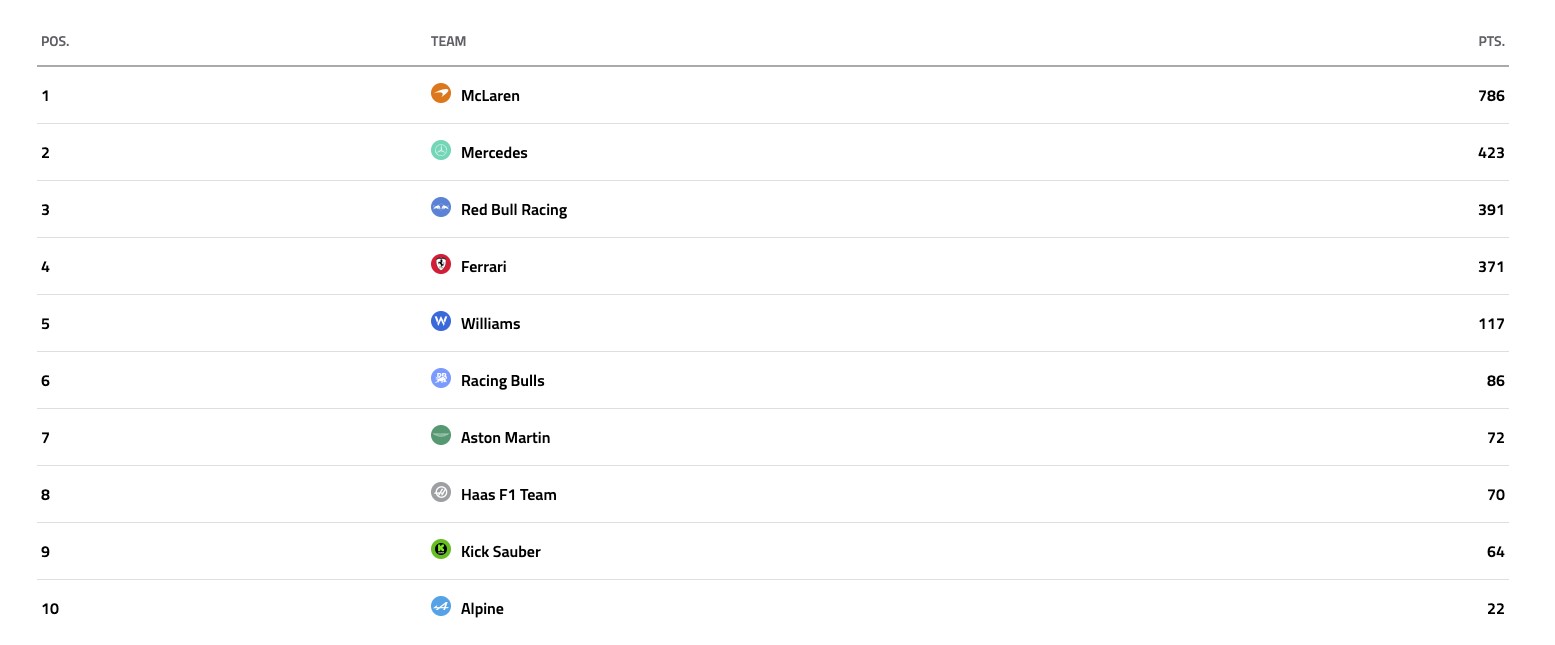Click the Alpine team logo icon

point(441,606)
